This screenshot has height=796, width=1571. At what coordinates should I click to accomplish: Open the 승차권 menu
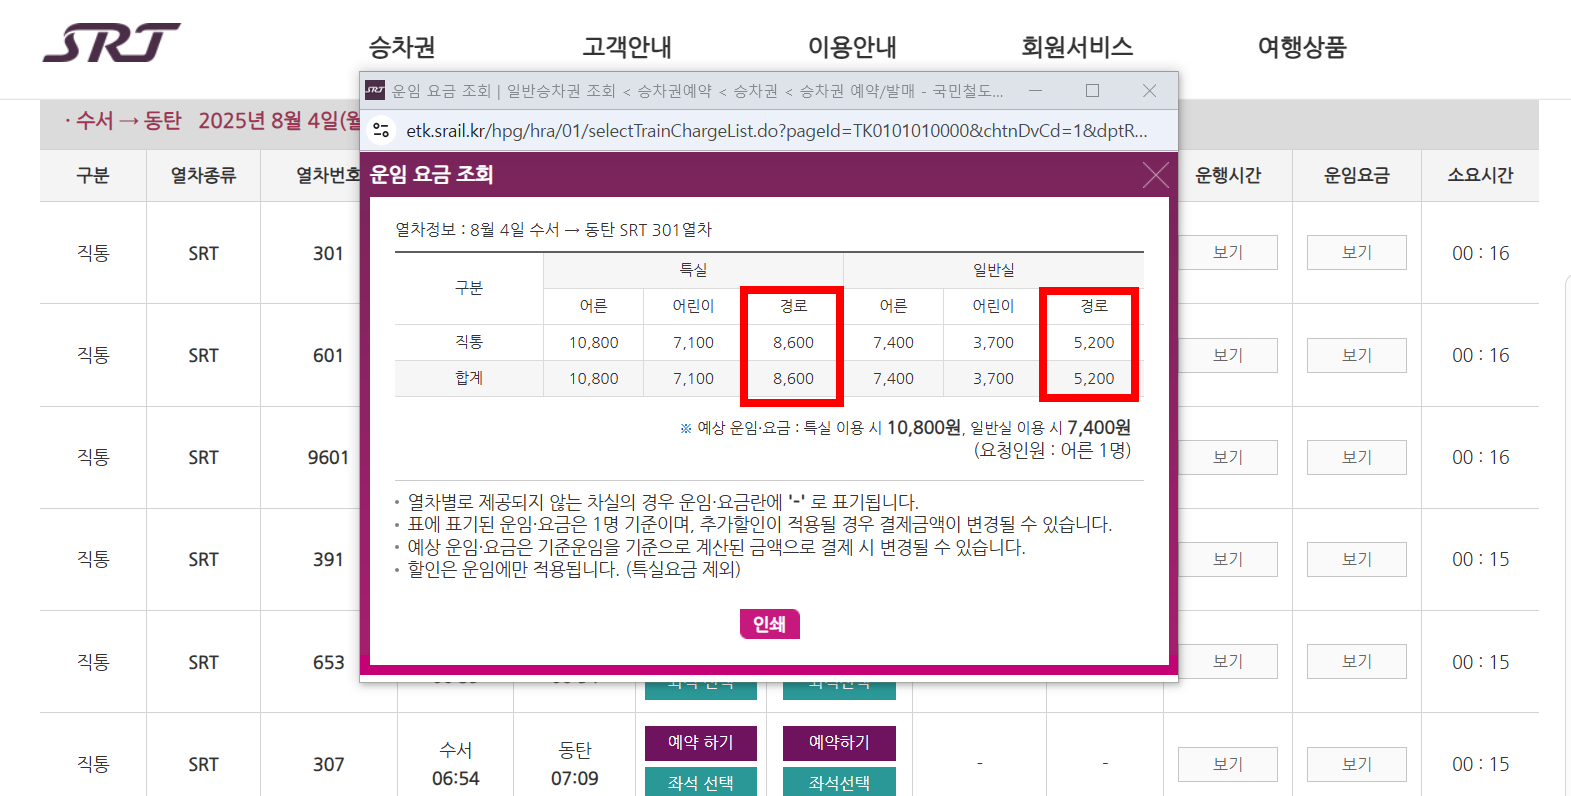coord(402,47)
